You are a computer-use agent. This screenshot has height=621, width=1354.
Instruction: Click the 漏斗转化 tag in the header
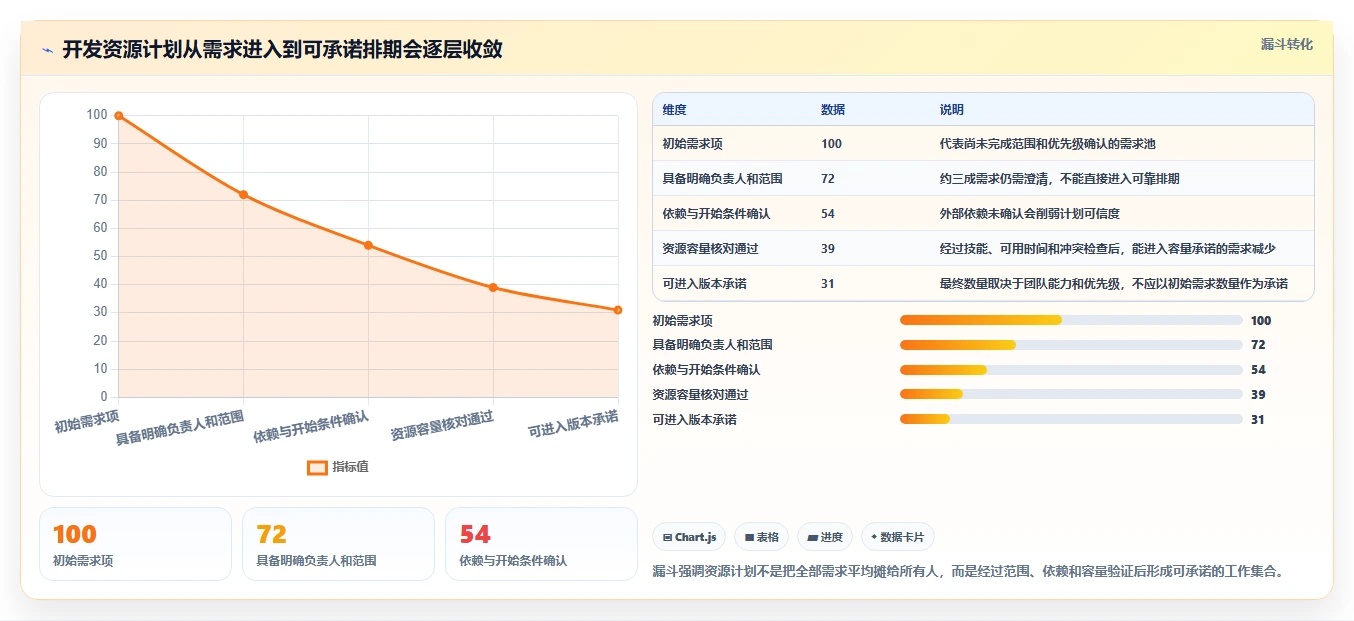pos(1286,45)
